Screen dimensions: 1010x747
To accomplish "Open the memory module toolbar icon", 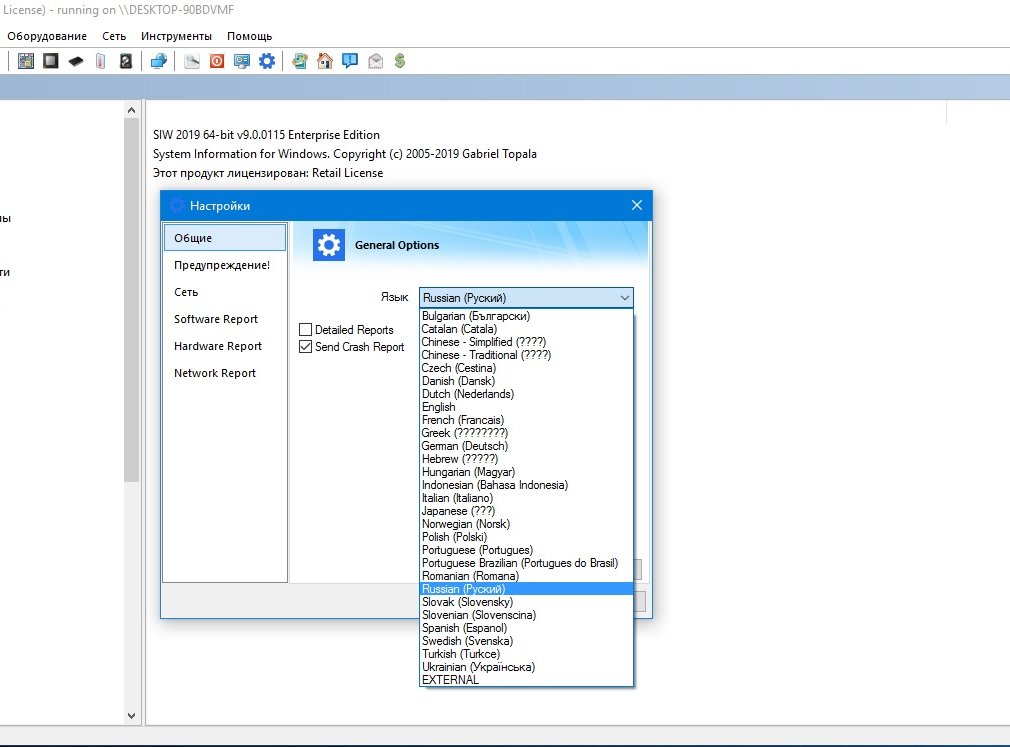I will [76, 62].
